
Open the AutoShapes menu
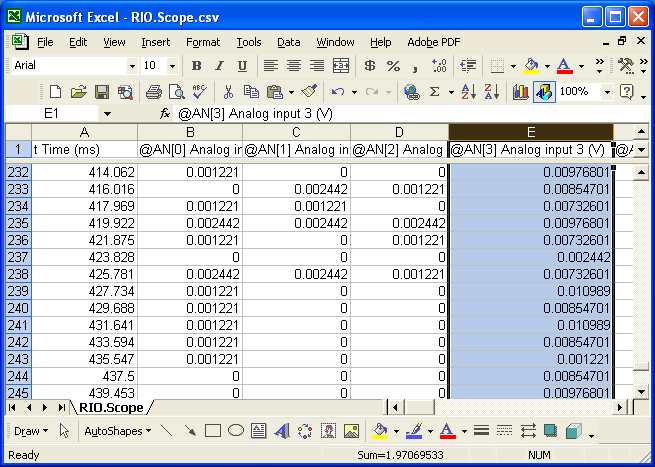[117, 431]
